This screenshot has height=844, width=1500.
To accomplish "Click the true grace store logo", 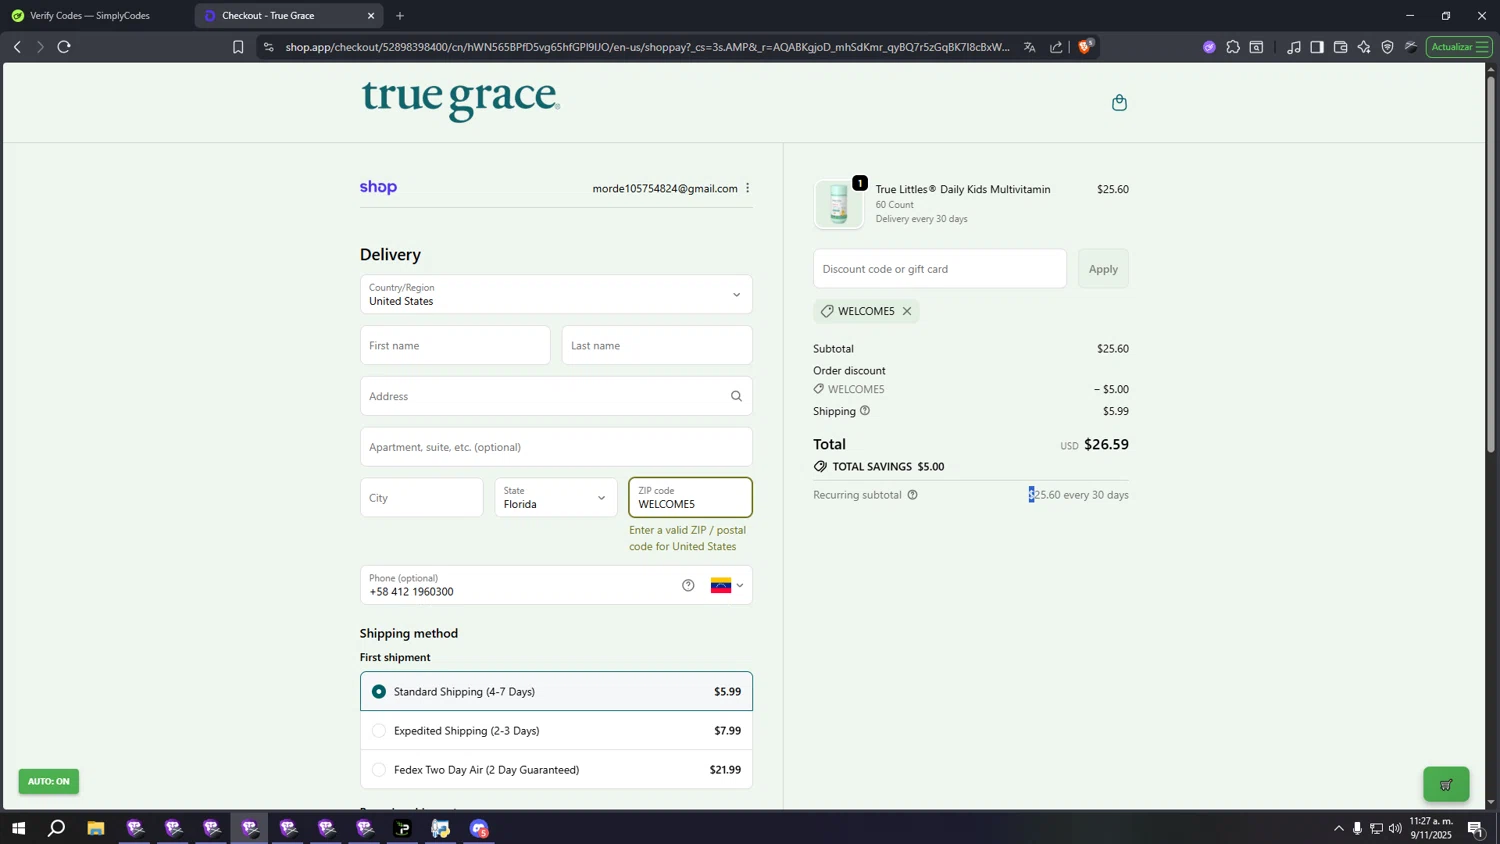I will pos(460,101).
